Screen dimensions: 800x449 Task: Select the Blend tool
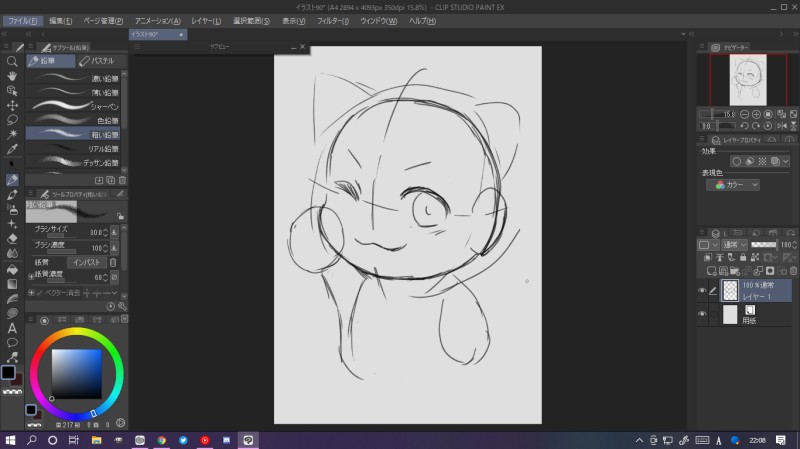pyautogui.click(x=12, y=253)
